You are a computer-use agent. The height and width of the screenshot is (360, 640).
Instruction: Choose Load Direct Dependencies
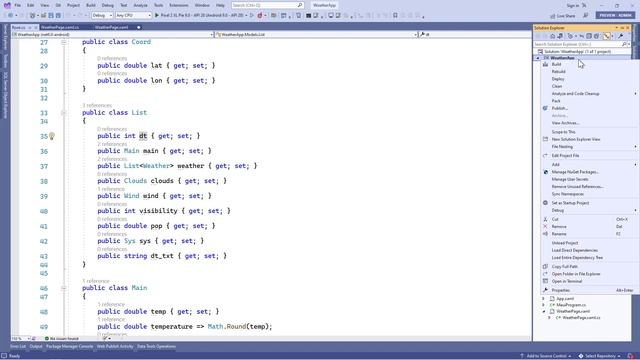click(x=574, y=251)
